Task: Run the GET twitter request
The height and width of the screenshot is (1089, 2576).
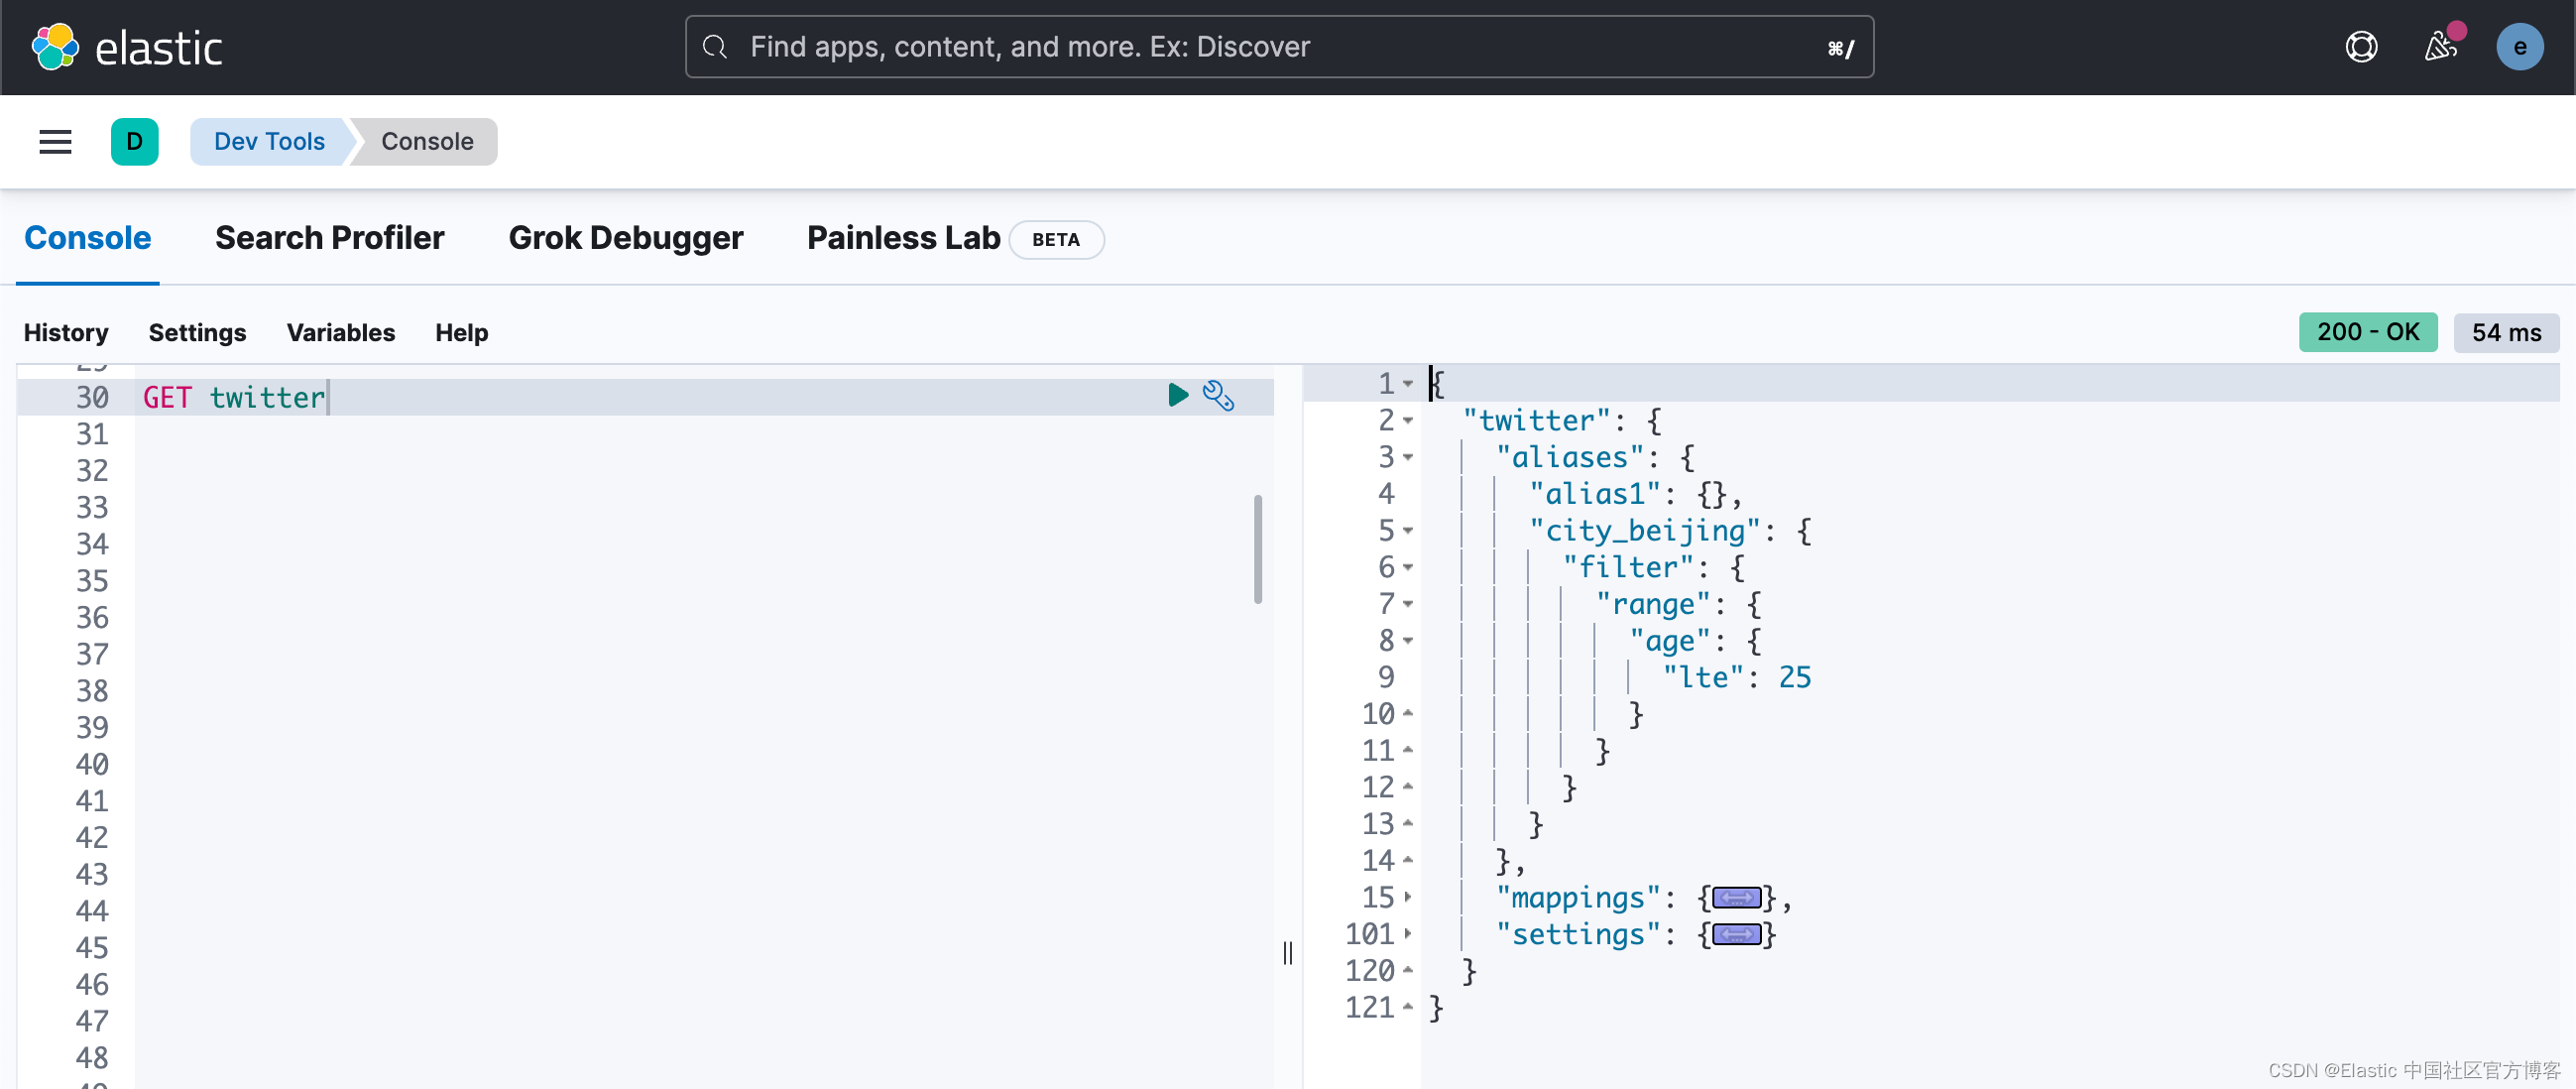Action: pyautogui.click(x=1177, y=395)
